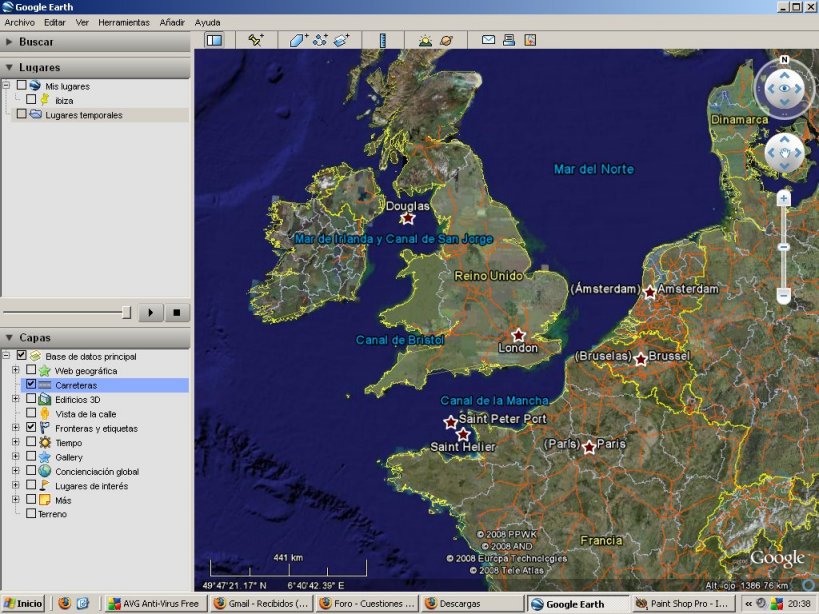Collapse the Mis lugares tree node

[6, 85]
